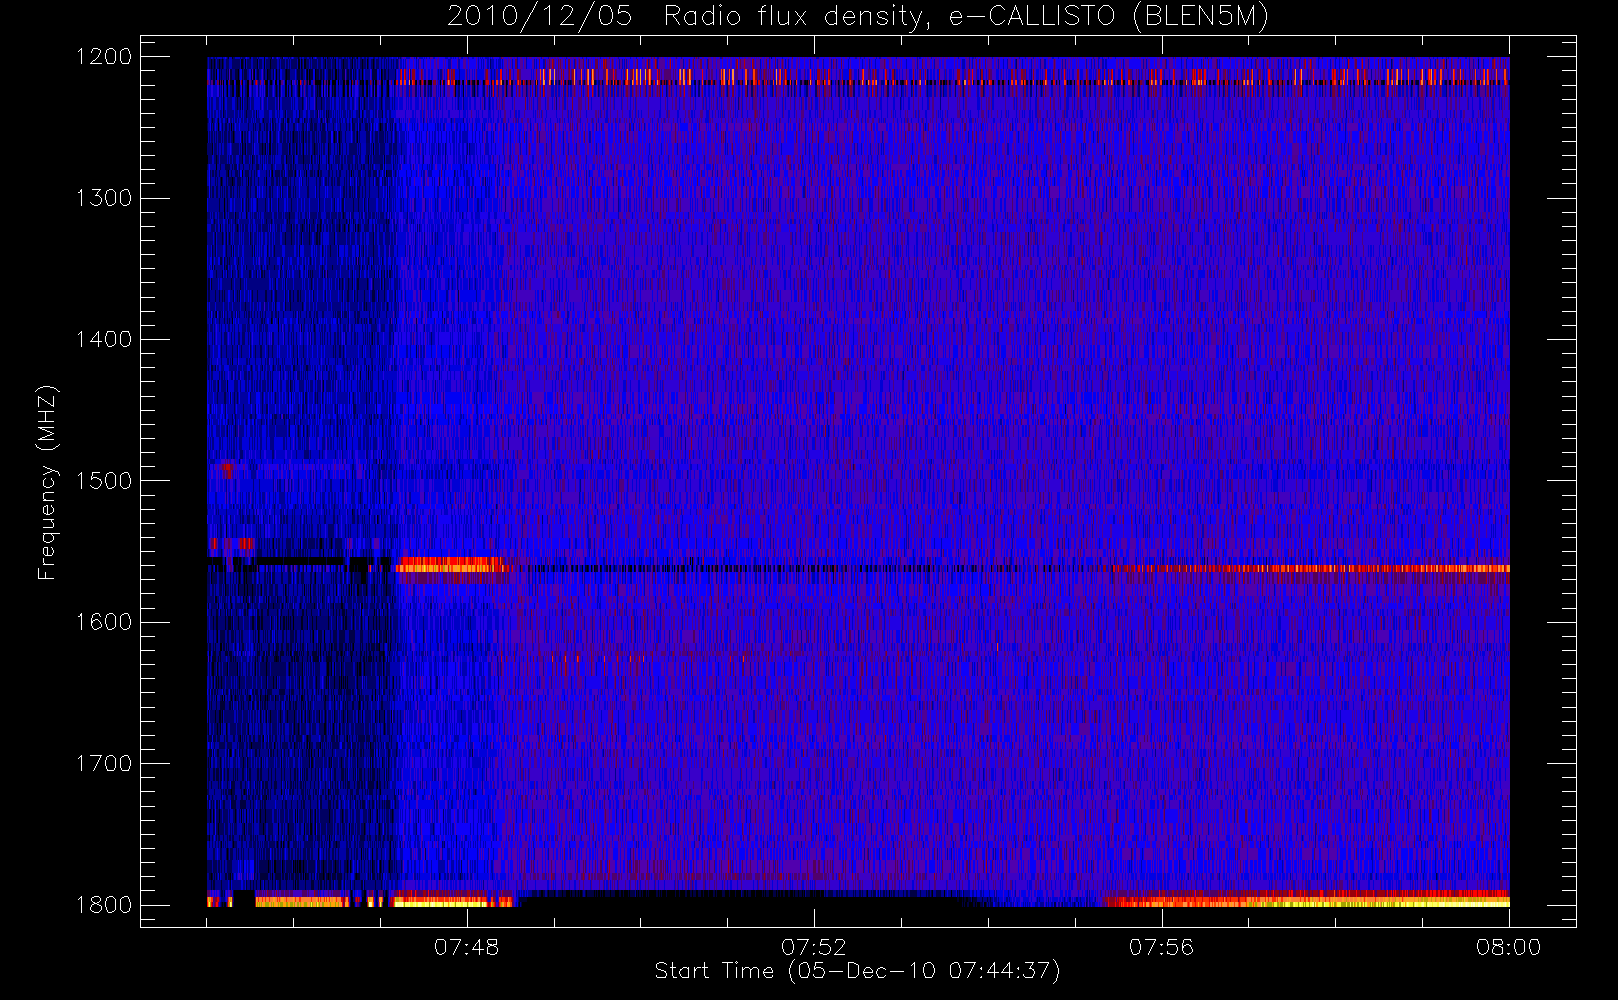The image size is (1618, 1000).
Task: Click the 1400 frequency tick label
Action: click(104, 340)
